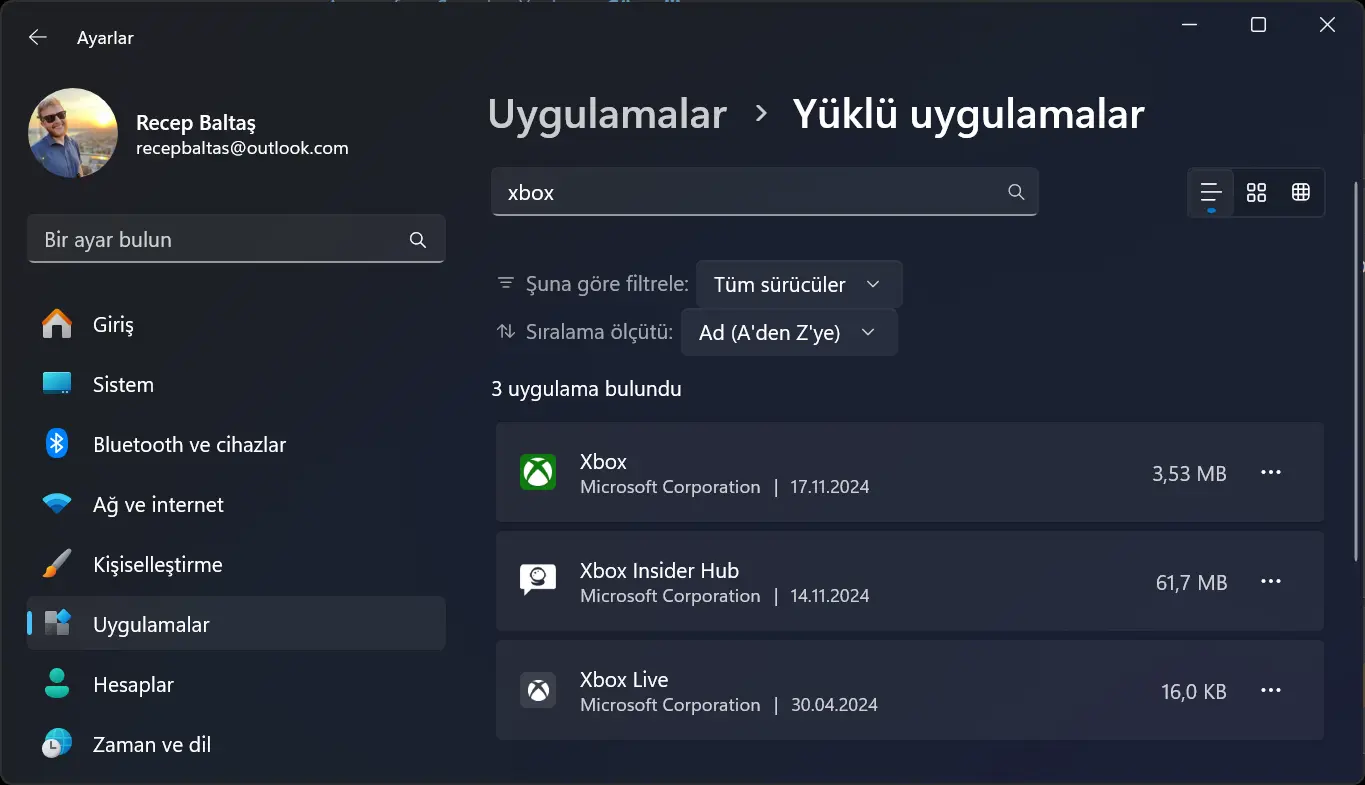
Task: Switch to table view layout
Action: (x=1300, y=192)
